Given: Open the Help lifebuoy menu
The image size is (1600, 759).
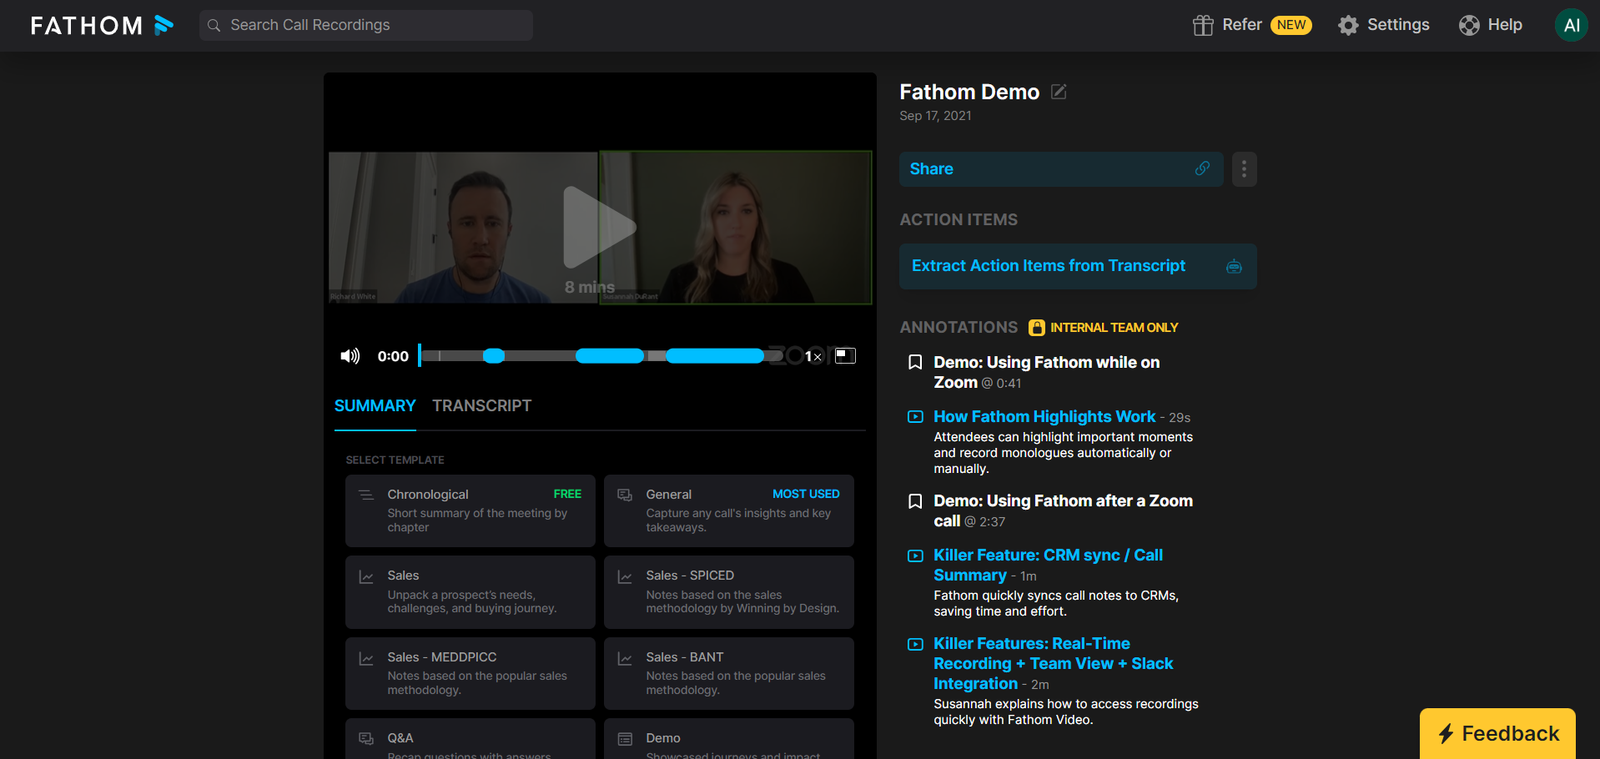Looking at the screenshot, I should point(1469,25).
